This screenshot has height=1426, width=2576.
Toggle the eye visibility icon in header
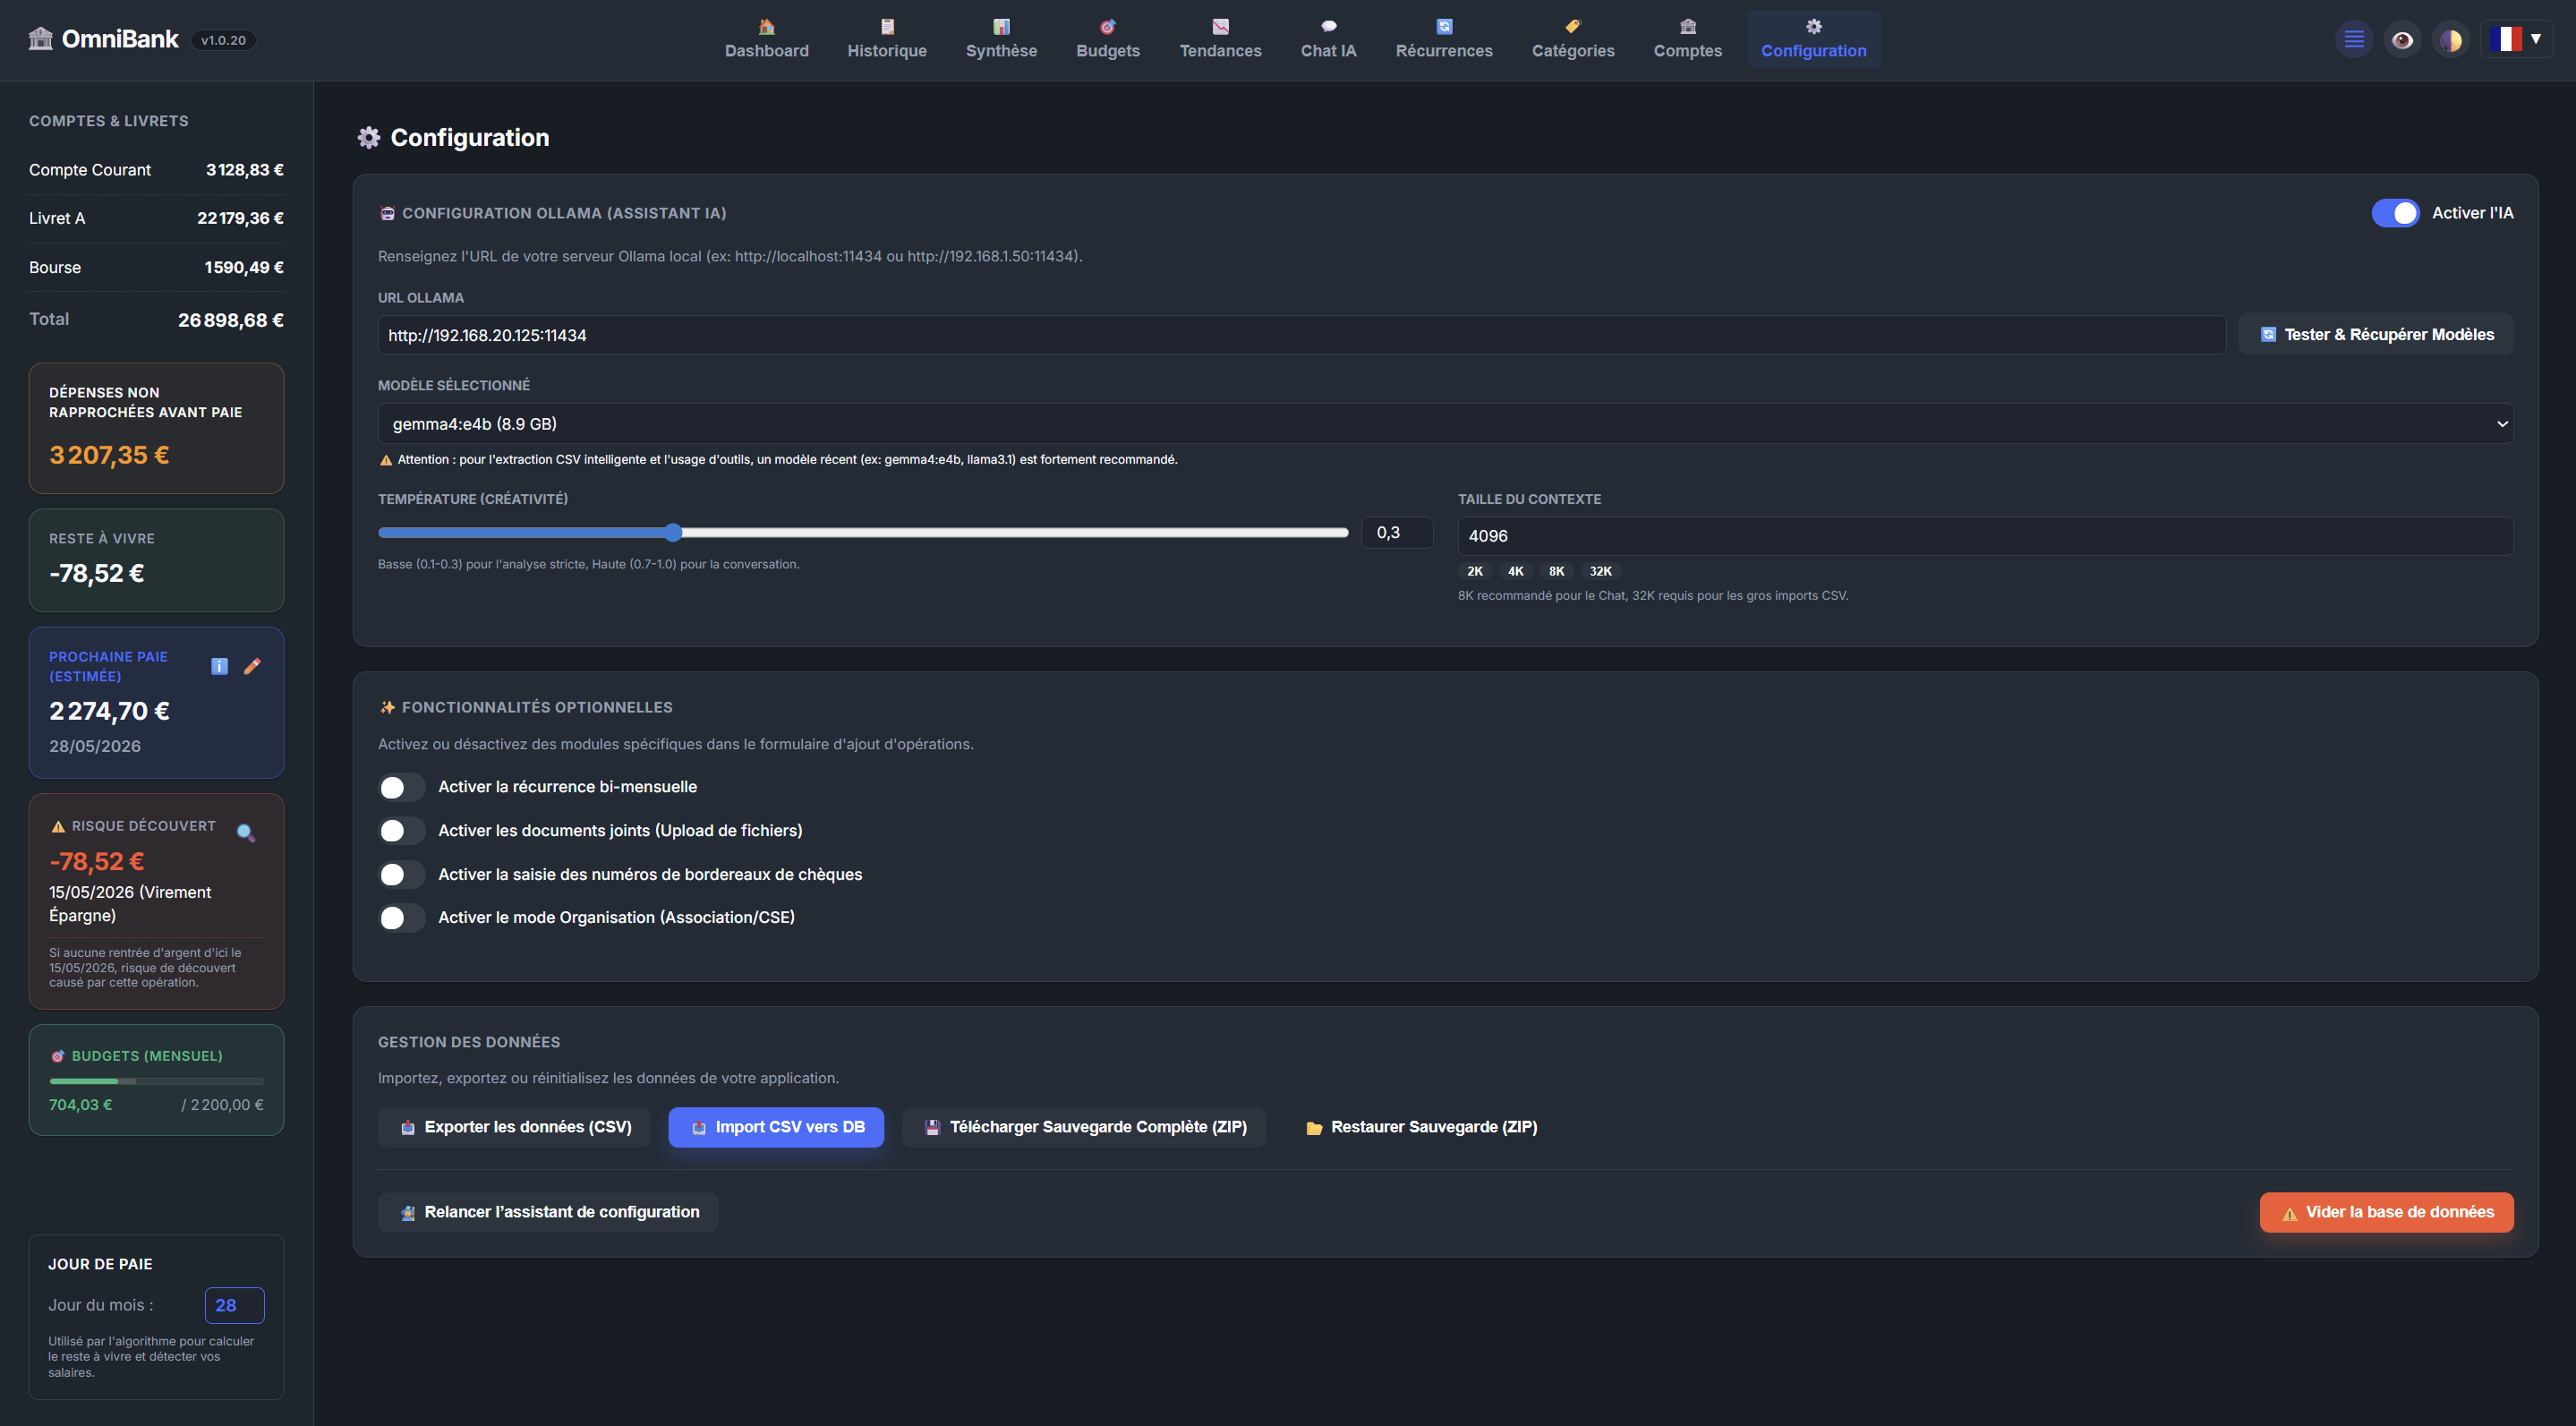[x=2402, y=40]
